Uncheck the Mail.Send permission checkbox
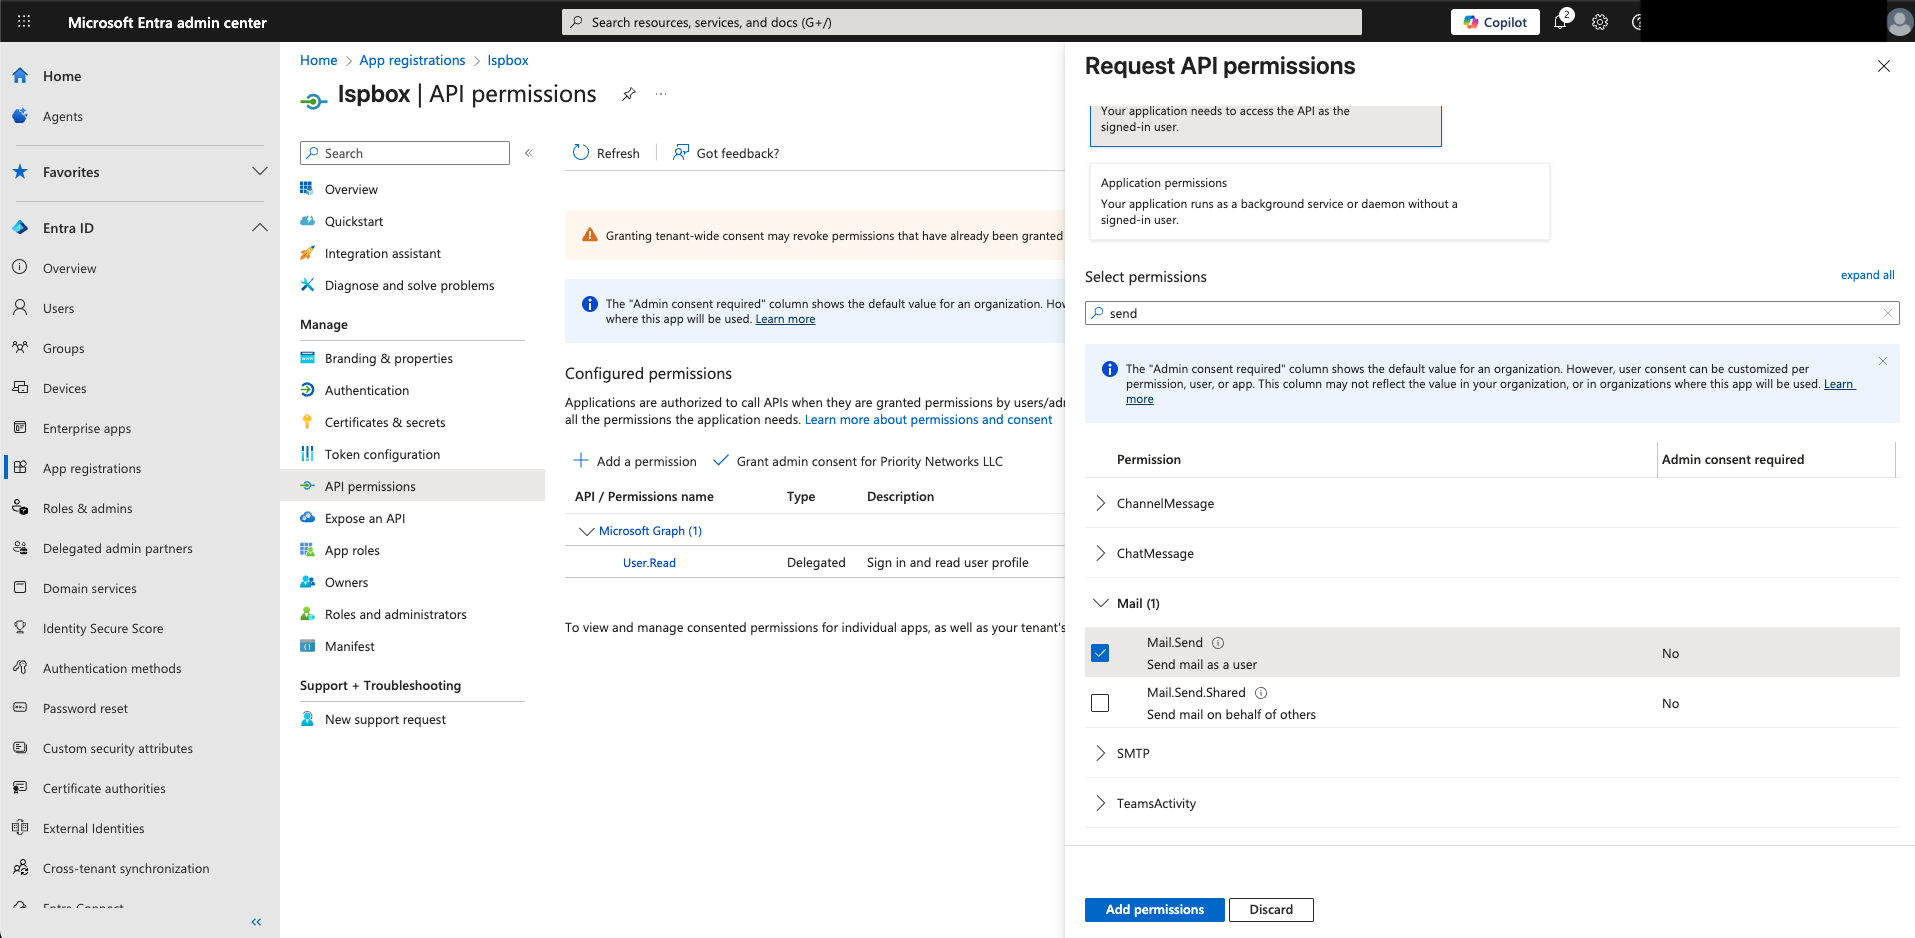Image resolution: width=1915 pixels, height=938 pixels. (x=1100, y=653)
